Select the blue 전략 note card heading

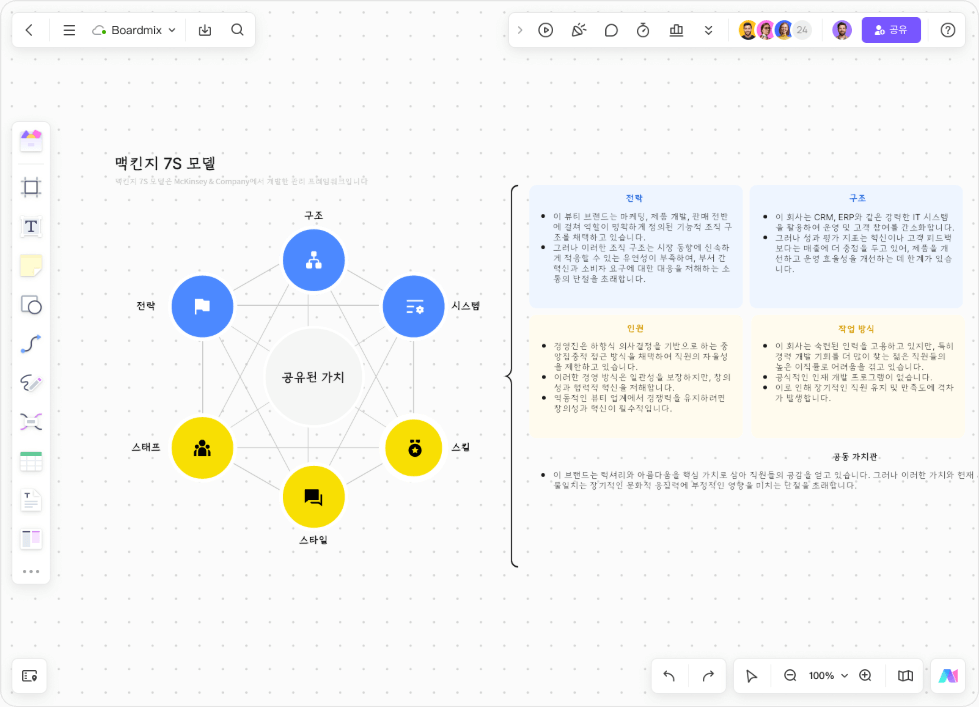pos(634,198)
